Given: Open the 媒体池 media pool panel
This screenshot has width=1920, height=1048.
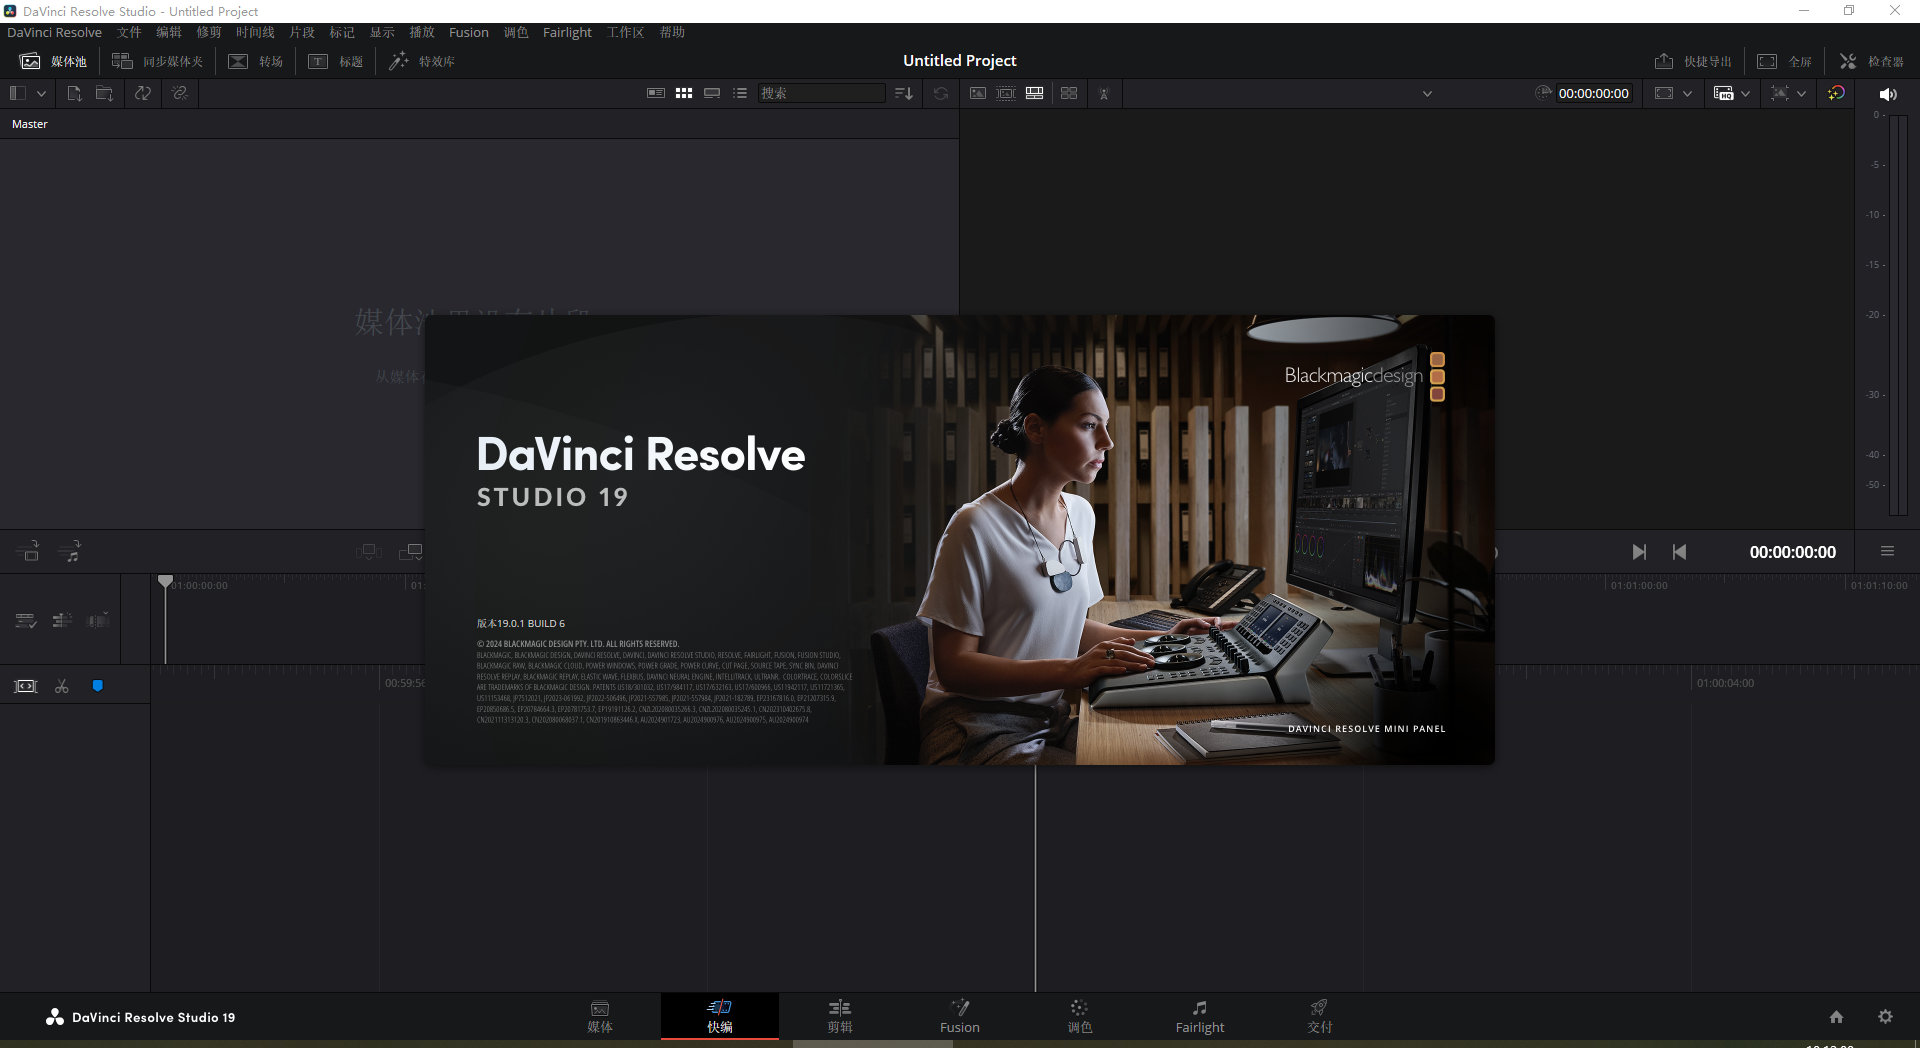Looking at the screenshot, I should (54, 61).
